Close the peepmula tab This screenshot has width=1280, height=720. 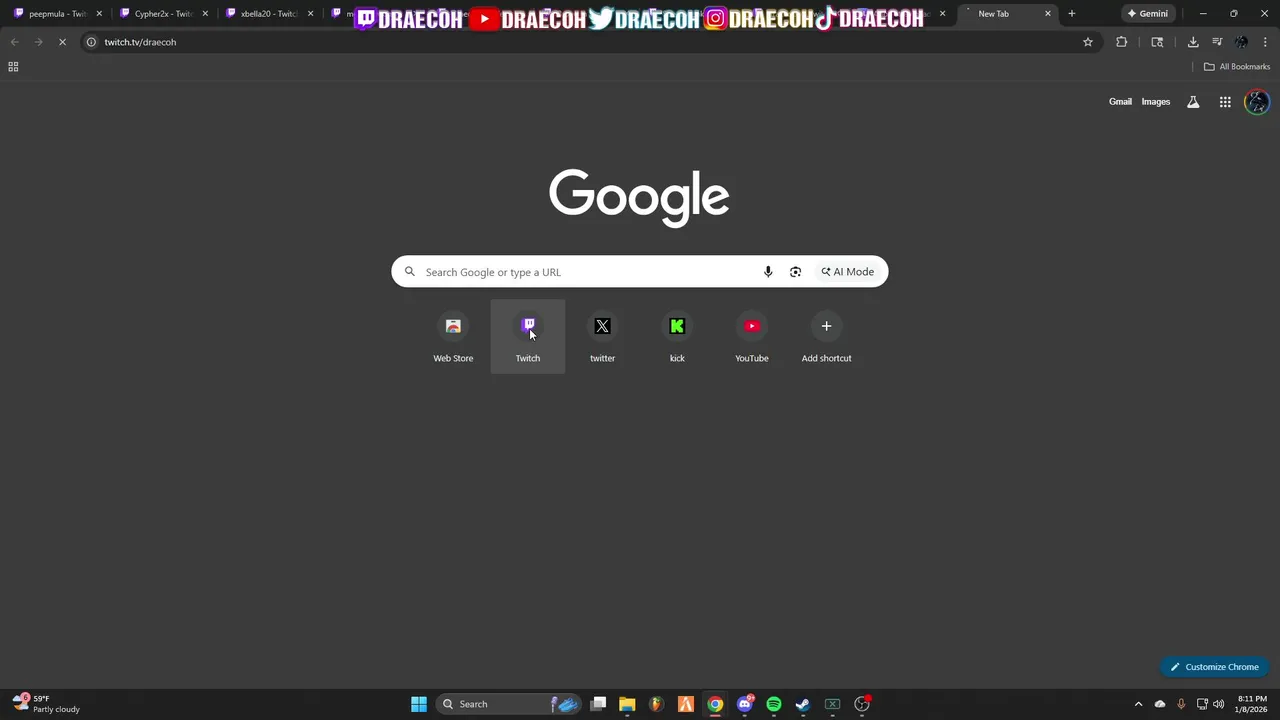[x=99, y=14]
